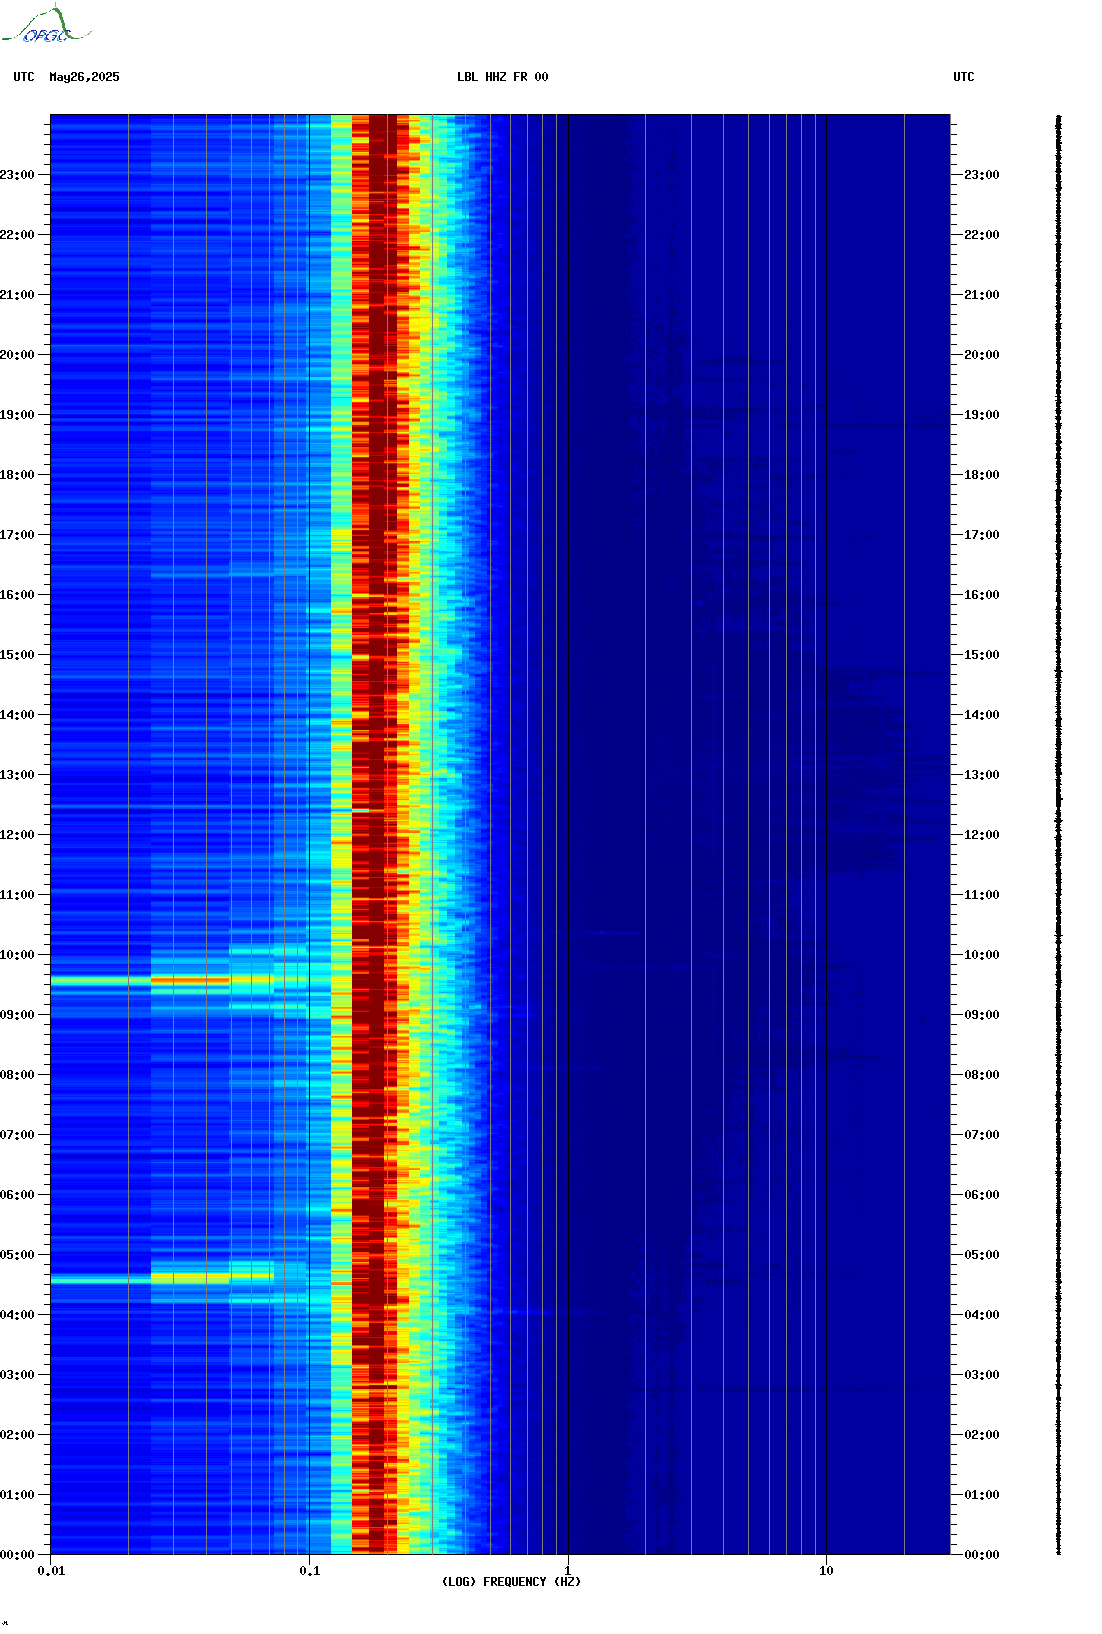
Task: Select the date text May26,2025
Action: [84, 77]
